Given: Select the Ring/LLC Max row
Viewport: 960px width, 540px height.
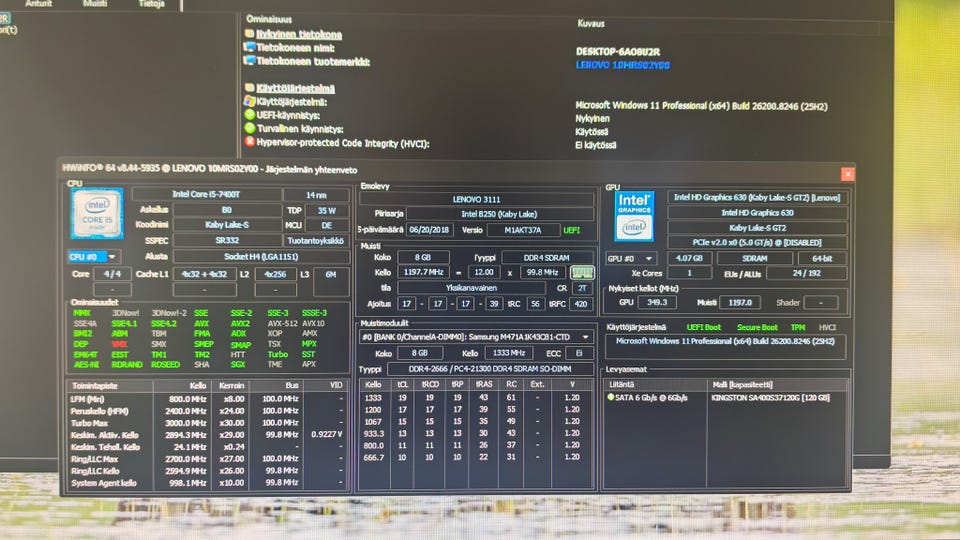Looking at the screenshot, I should pyautogui.click(x=208, y=459).
